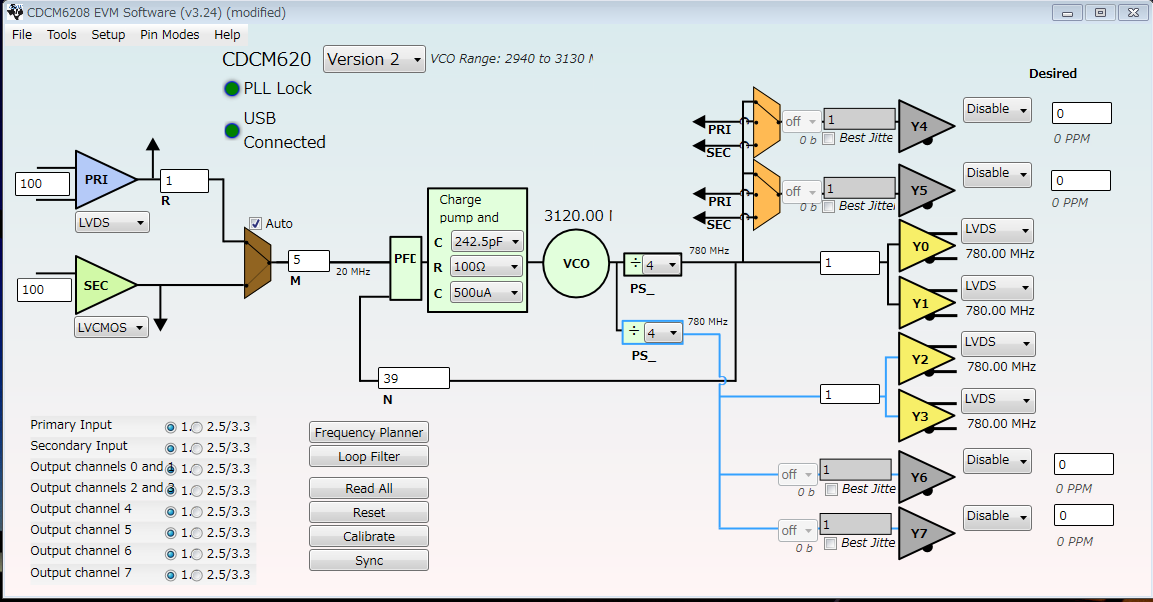Open the Help menu

tap(227, 35)
